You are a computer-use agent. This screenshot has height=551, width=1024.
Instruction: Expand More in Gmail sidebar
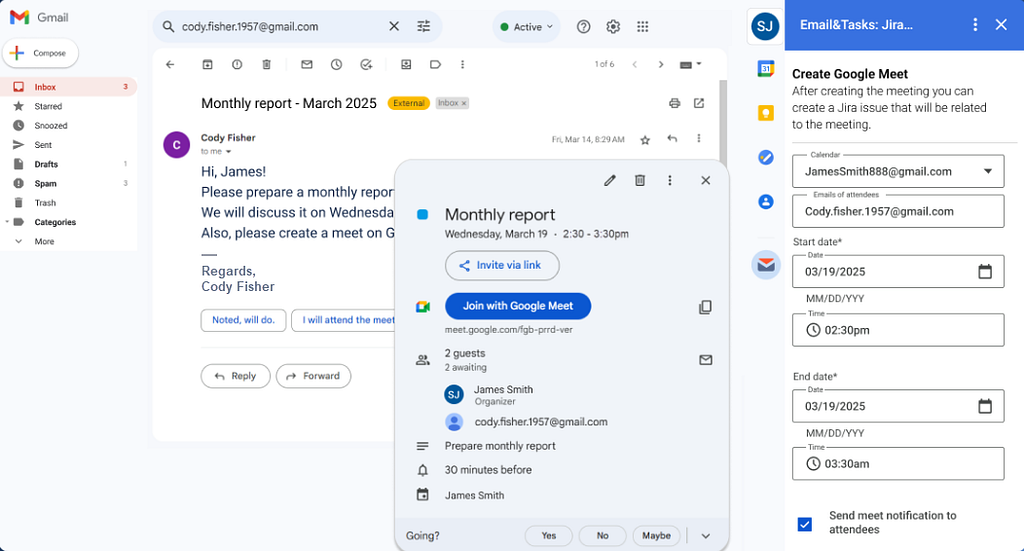44,242
